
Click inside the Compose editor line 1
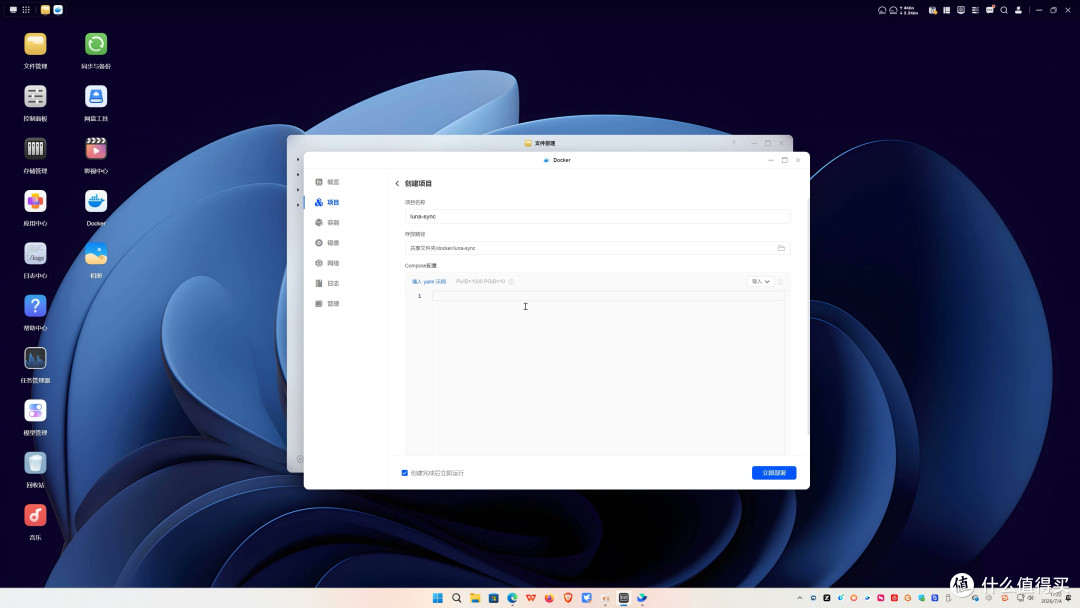point(608,296)
